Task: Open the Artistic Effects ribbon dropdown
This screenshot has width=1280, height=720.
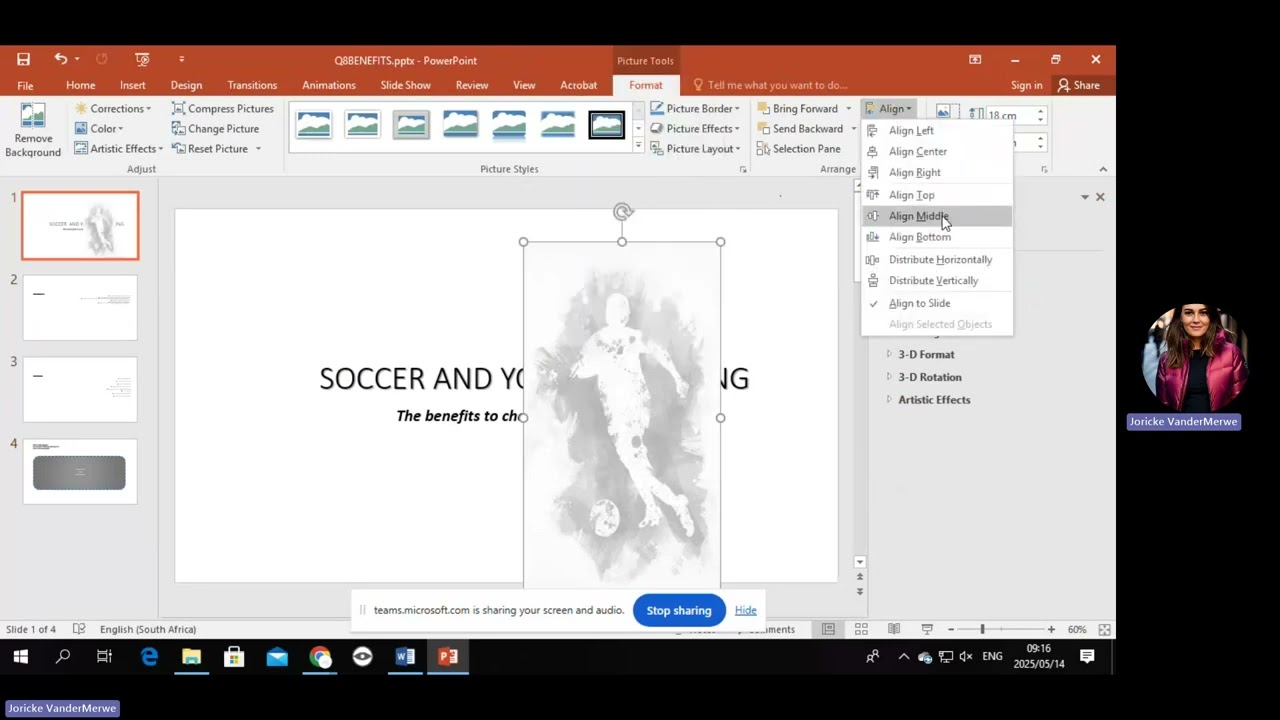Action: point(118,148)
